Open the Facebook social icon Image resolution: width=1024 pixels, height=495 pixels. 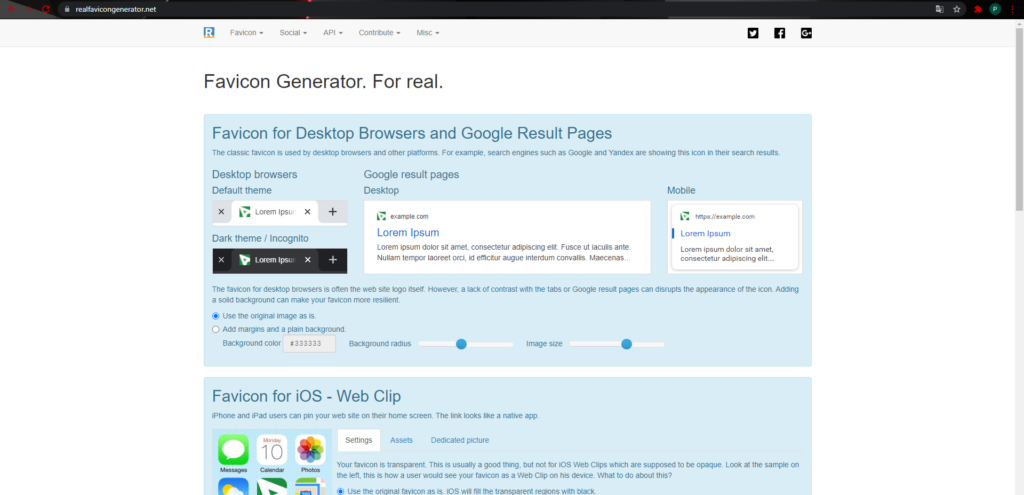click(x=780, y=33)
